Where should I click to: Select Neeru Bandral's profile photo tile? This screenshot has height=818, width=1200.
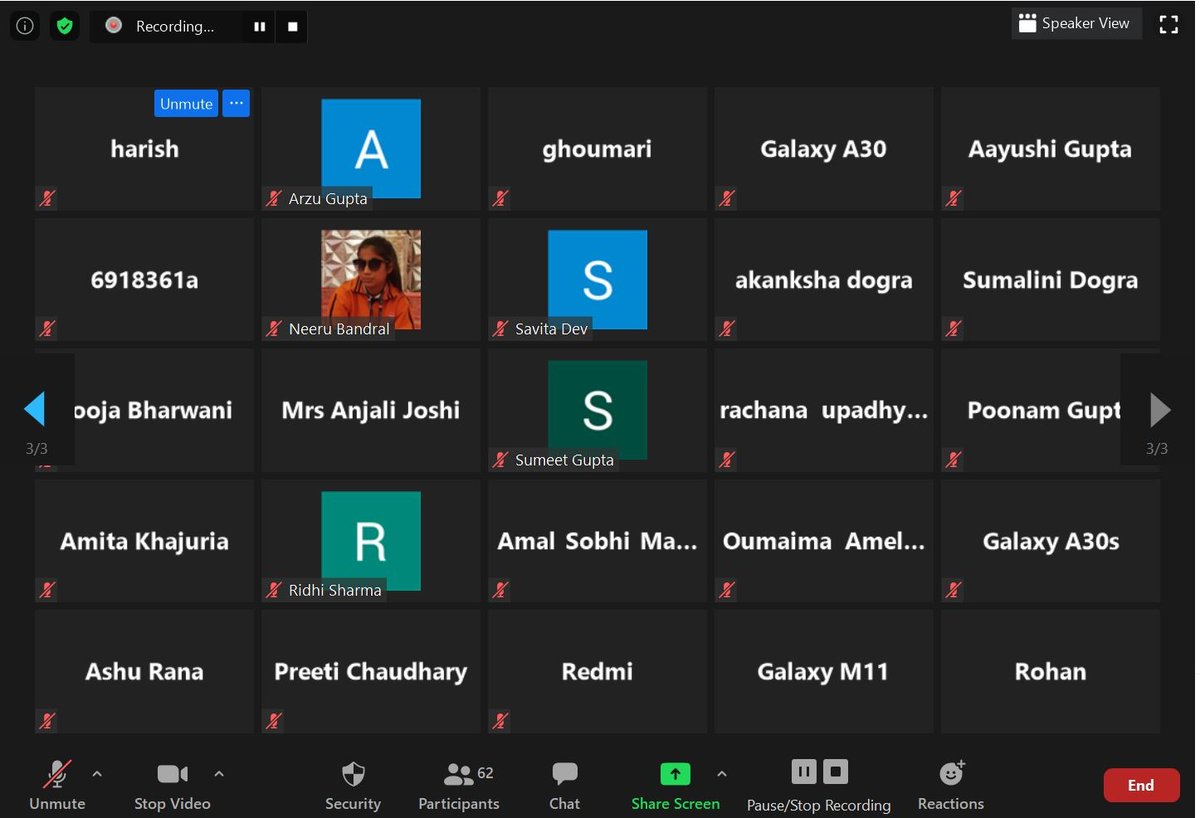click(x=371, y=279)
